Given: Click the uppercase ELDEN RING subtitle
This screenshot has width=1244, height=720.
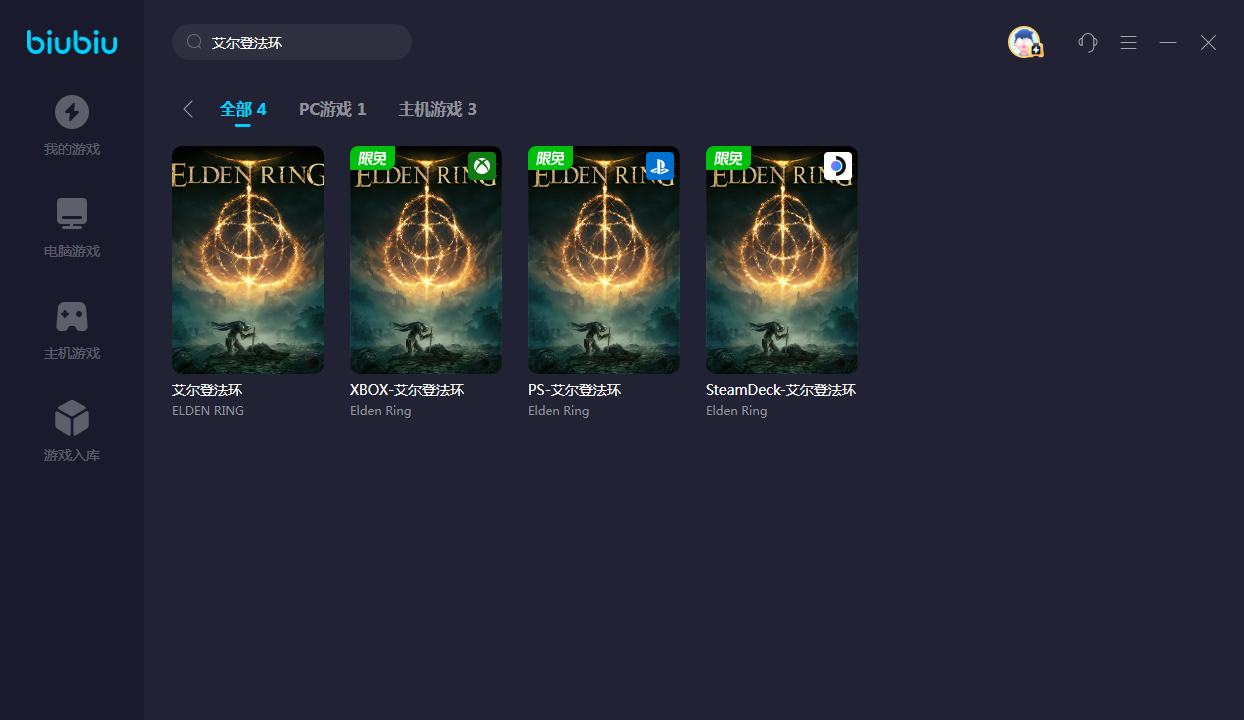Looking at the screenshot, I should pos(208,411).
